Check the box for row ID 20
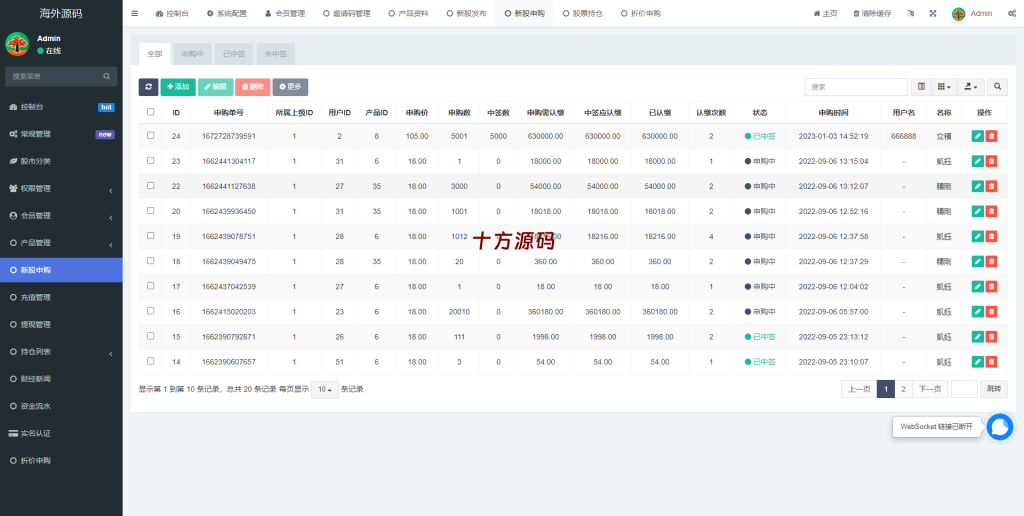Screen dimensions: 1024x516 click(151, 210)
